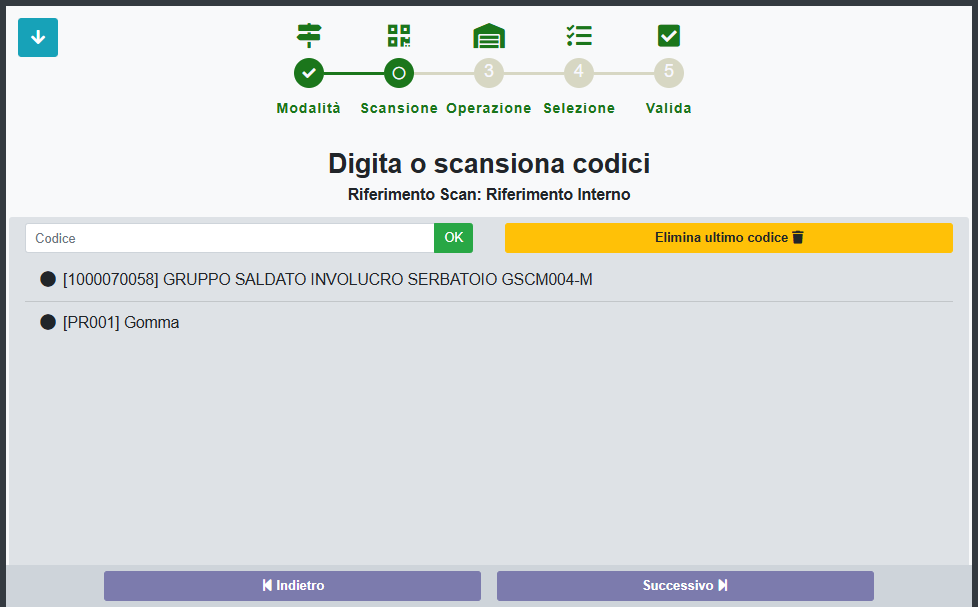Click bullet beside [PR001] Gomma
The width and height of the screenshot is (978, 607).
coord(48,322)
